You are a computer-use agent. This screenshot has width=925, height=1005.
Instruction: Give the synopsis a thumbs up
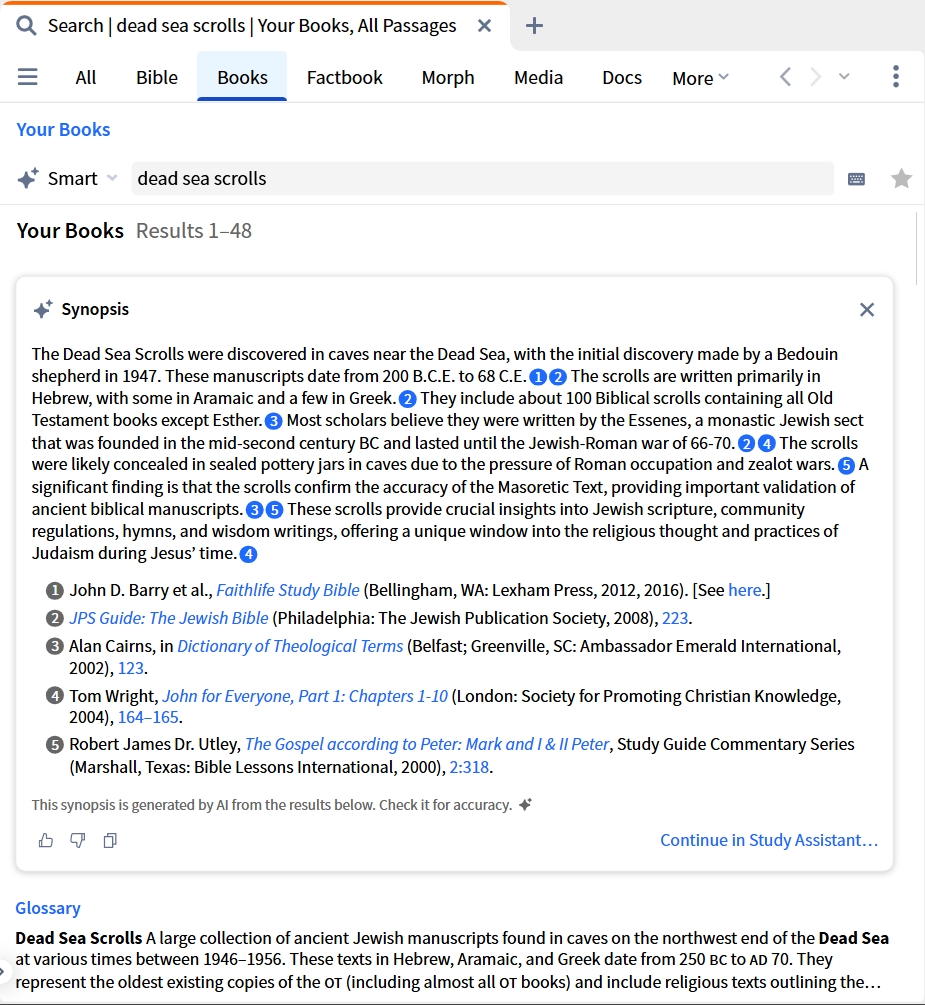click(x=46, y=840)
